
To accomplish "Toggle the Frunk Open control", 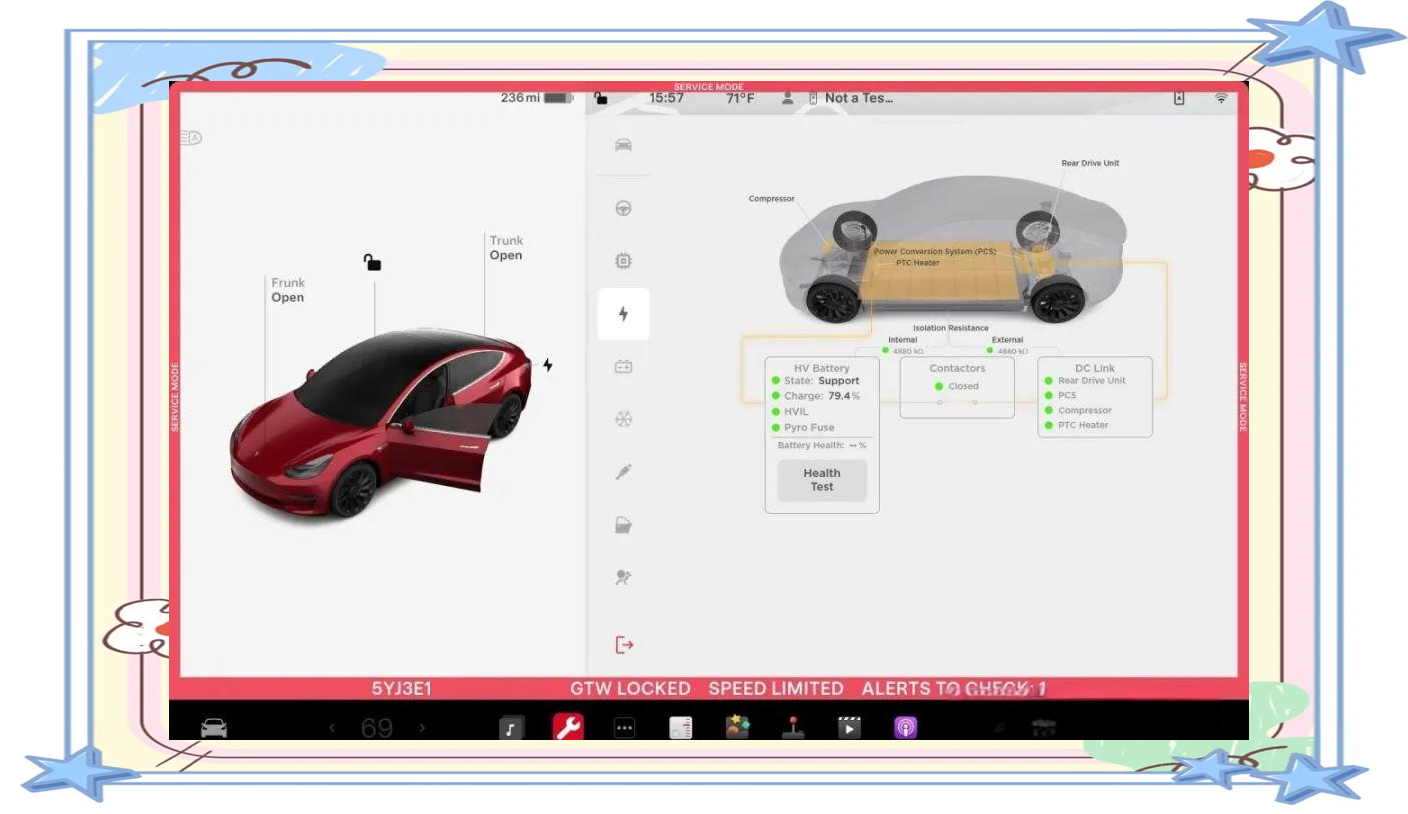I will [x=288, y=290].
